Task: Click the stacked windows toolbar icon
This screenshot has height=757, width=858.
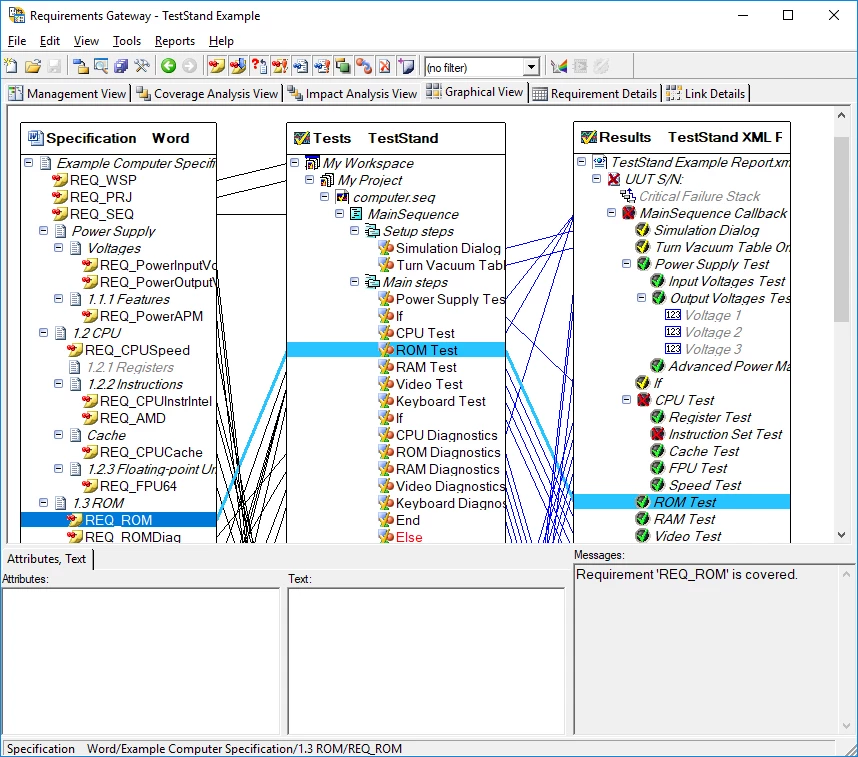Action: 121,66
